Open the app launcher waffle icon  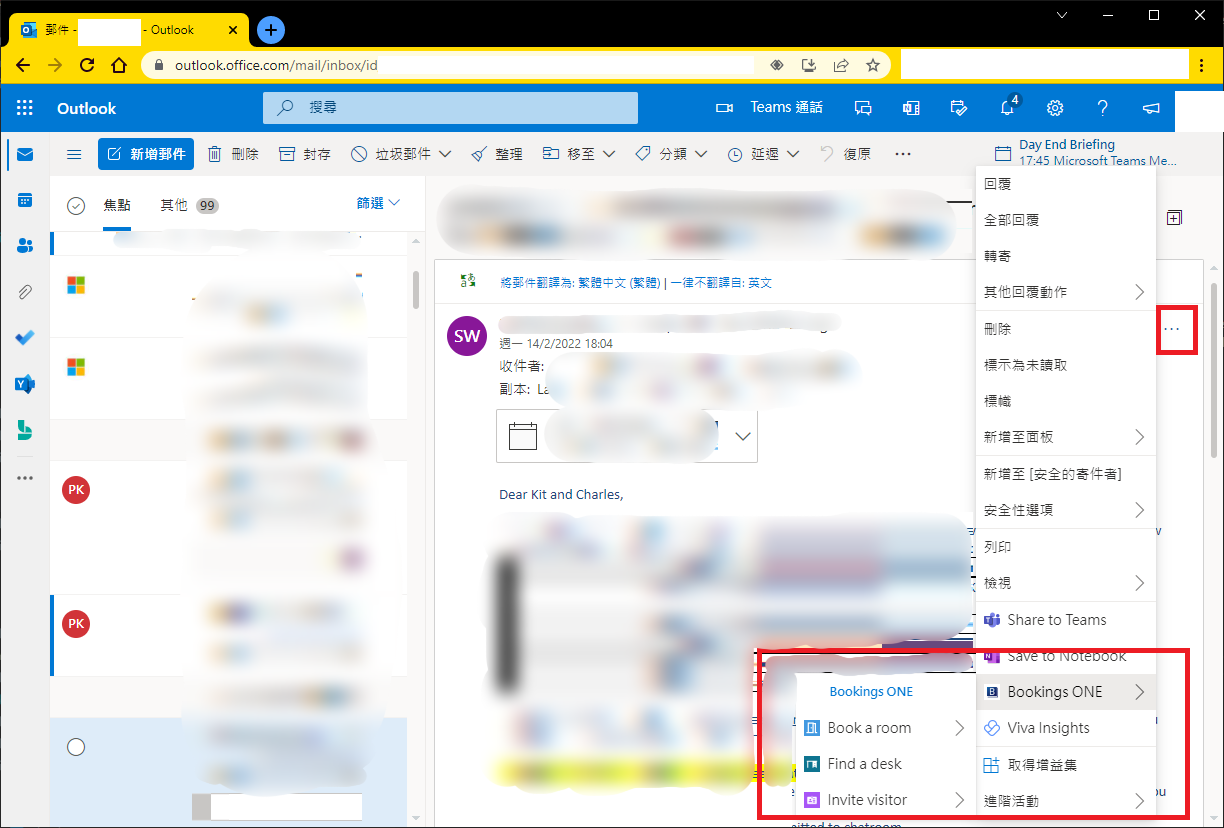click(25, 108)
